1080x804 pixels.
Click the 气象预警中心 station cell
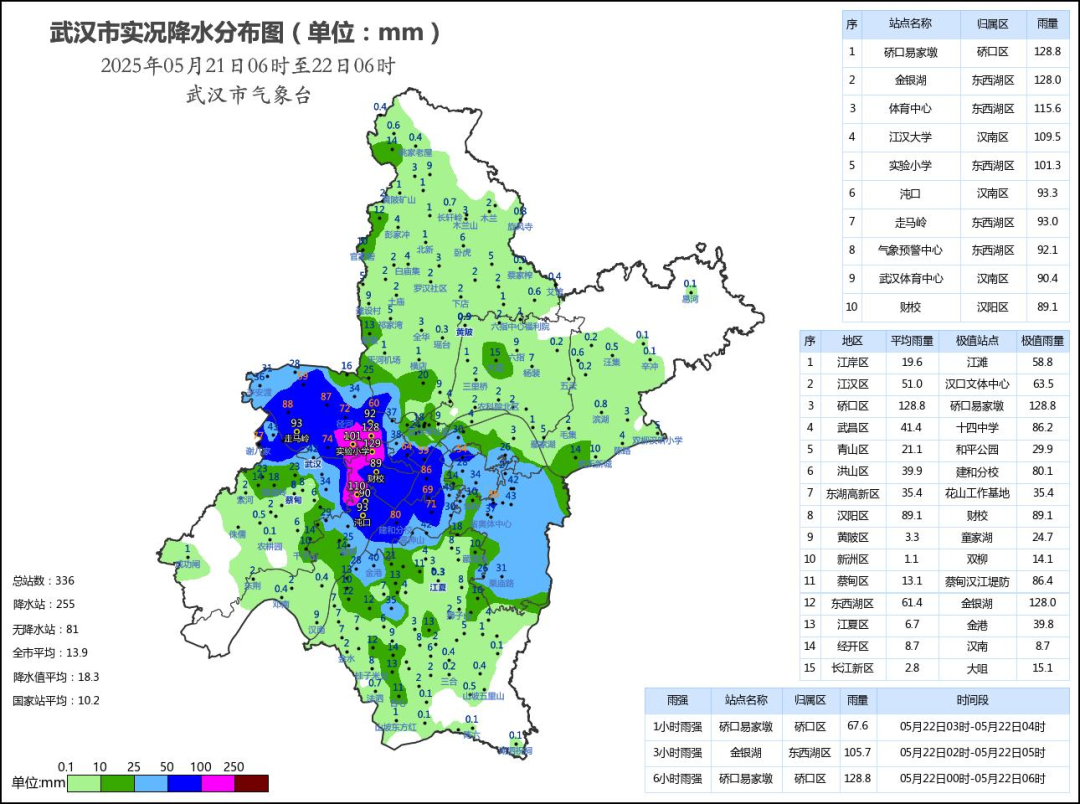click(x=910, y=250)
